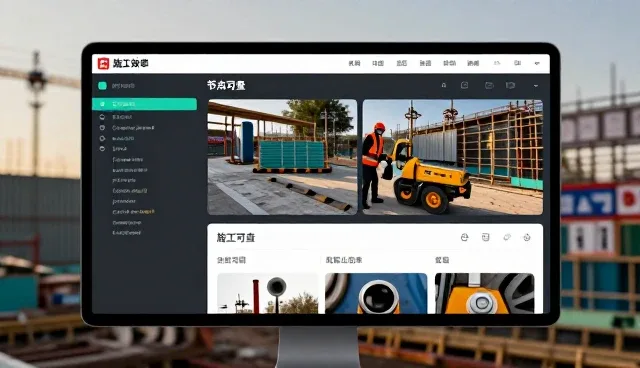Screen dimensions: 640x368
Task: Click the bell icon in dark toolbar
Action: click(444, 85)
